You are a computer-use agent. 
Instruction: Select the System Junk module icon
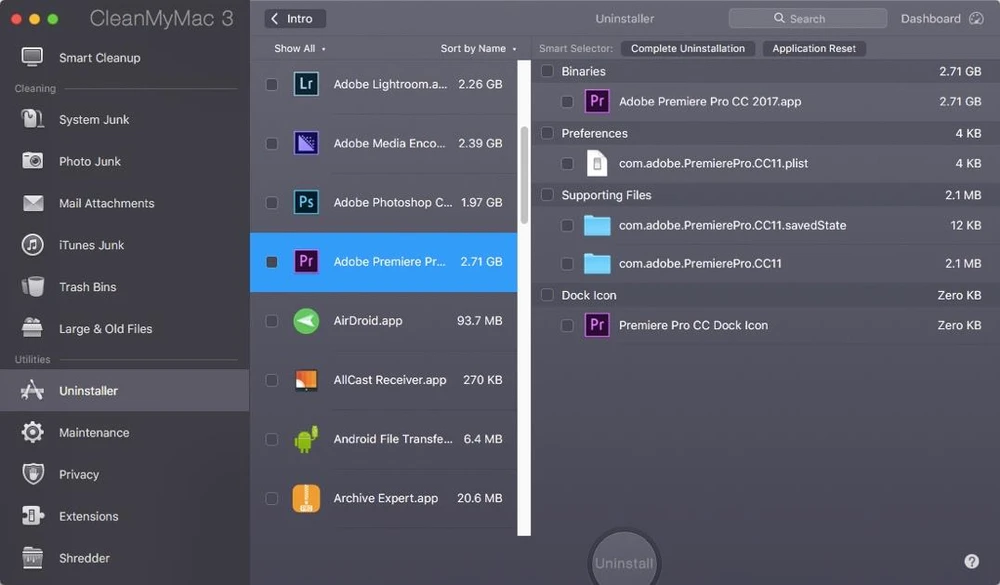tap(33, 120)
